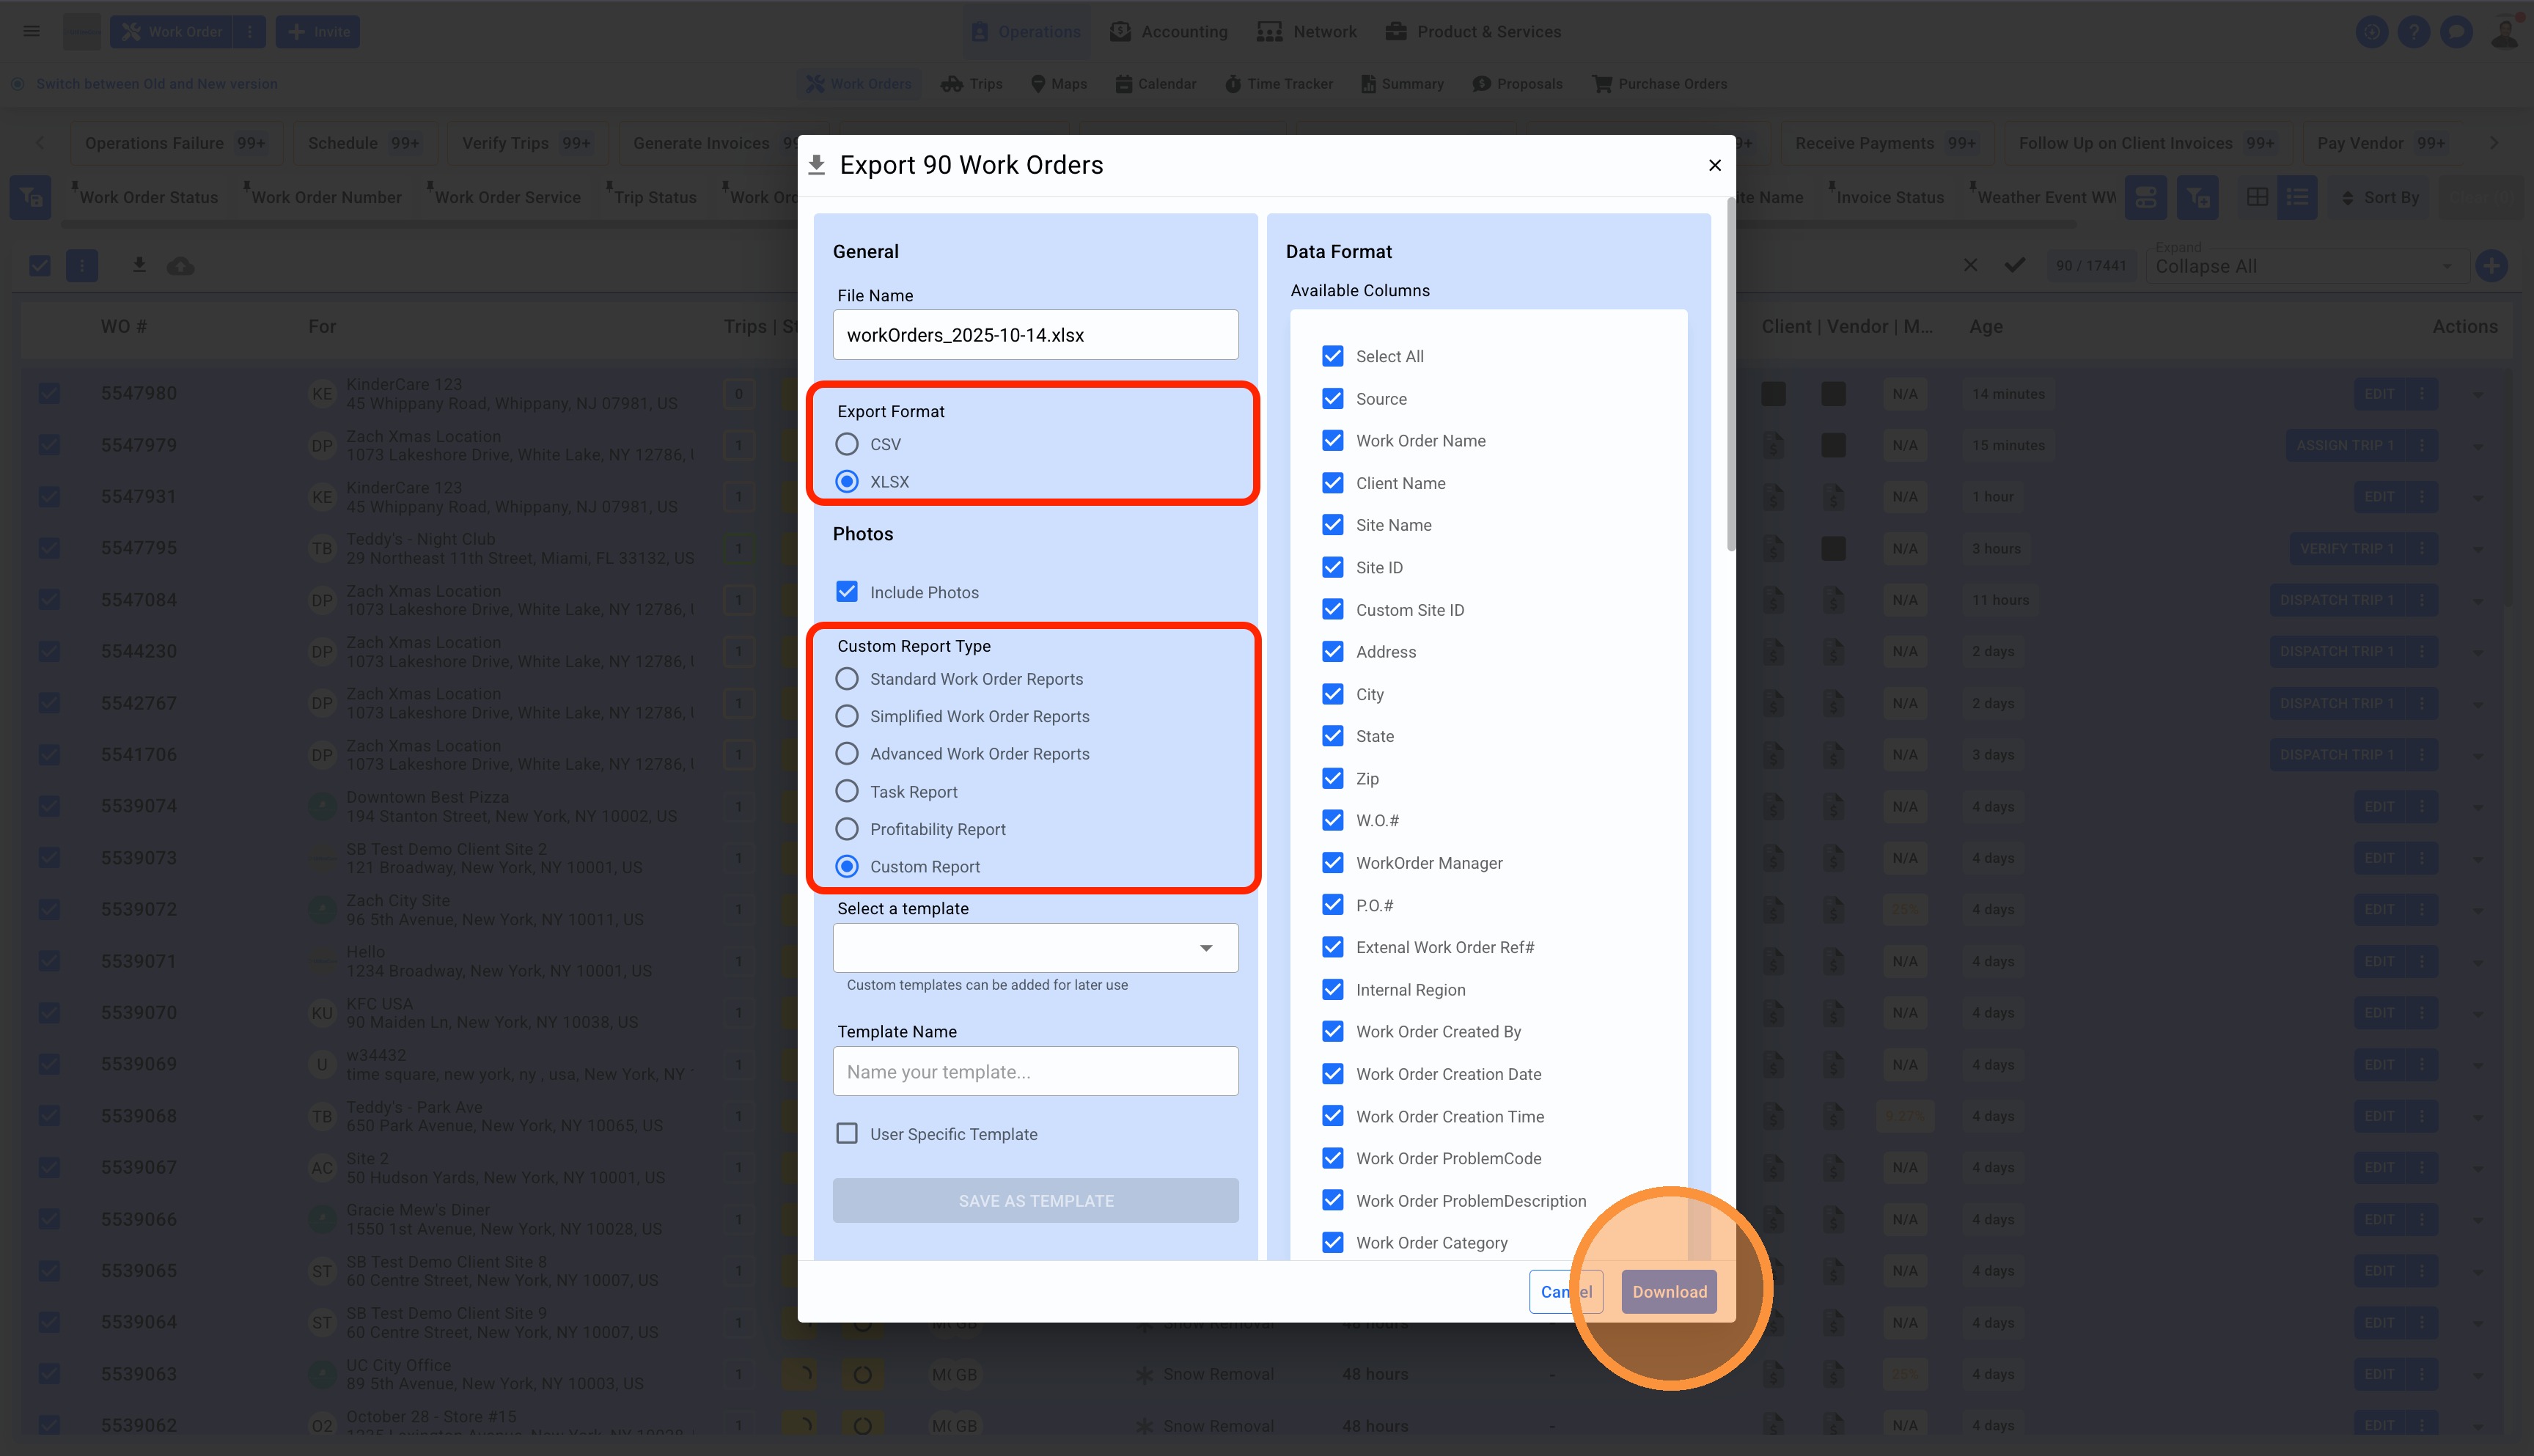Uncheck the Include Photos checkbox
The width and height of the screenshot is (2534, 1456).
(x=847, y=592)
